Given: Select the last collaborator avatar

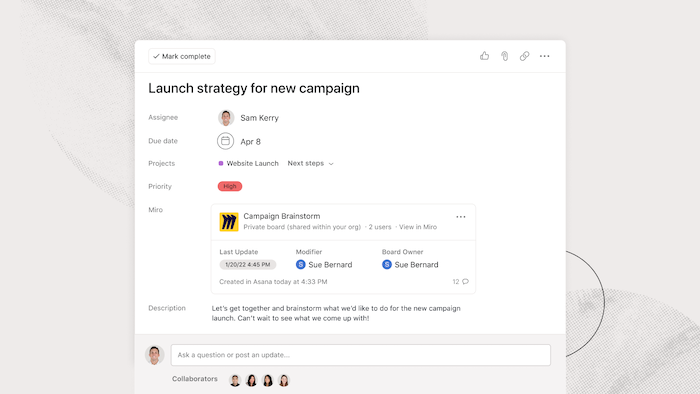Looking at the screenshot, I should tap(284, 380).
